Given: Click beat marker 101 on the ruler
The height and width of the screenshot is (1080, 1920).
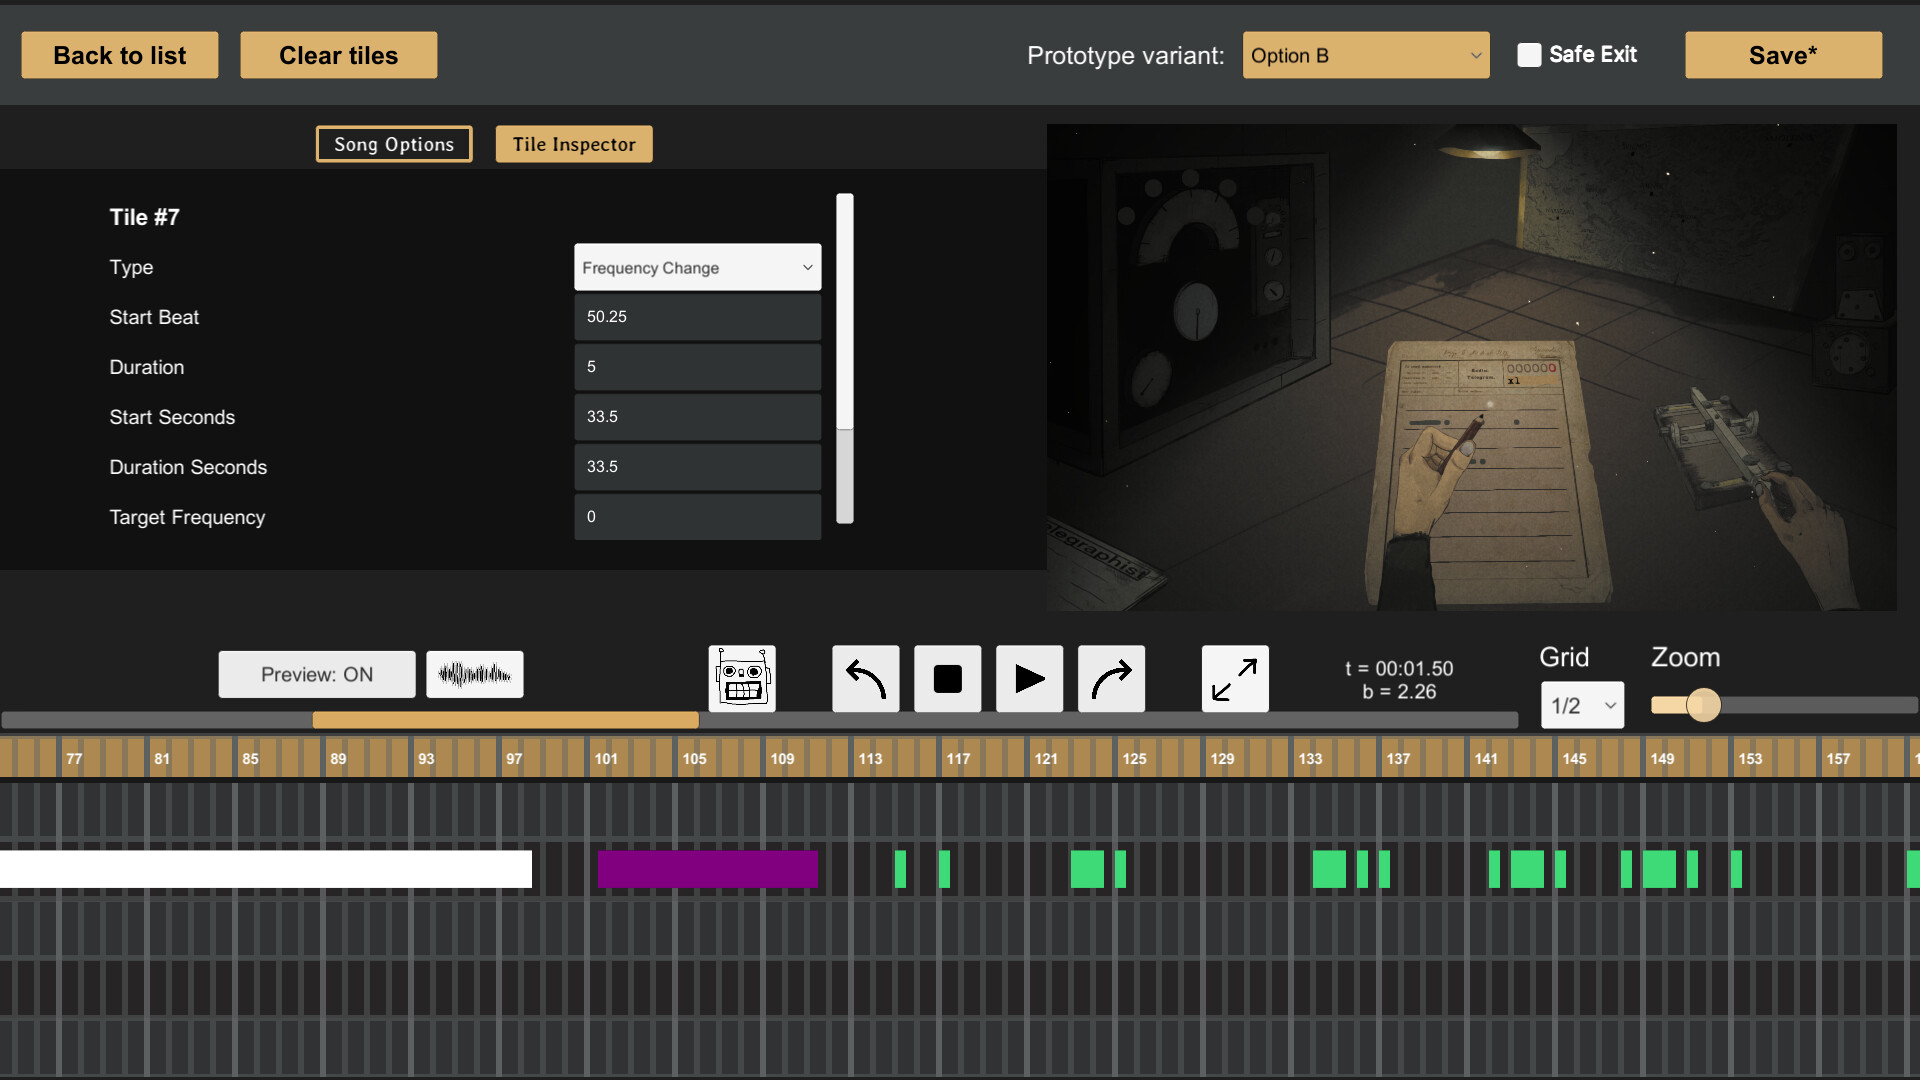Looking at the screenshot, I should tap(606, 759).
